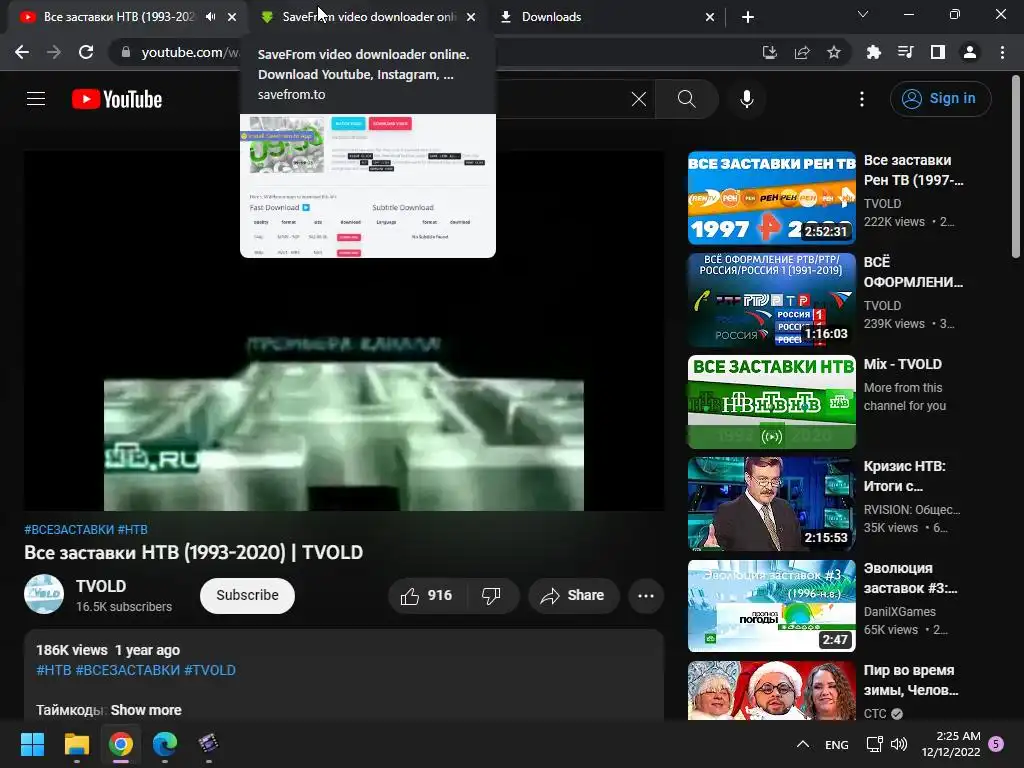Click the YouTube search magnifier button
1024x768 pixels.
tap(686, 99)
